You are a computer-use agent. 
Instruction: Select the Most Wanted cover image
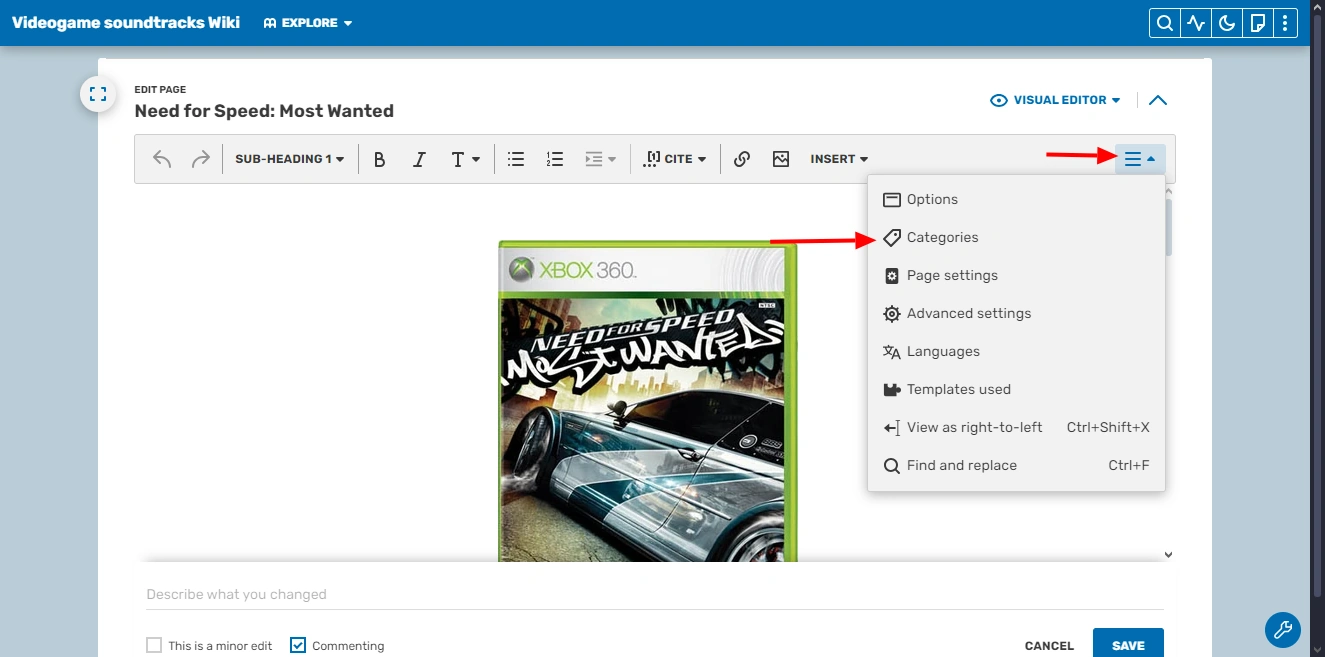pos(648,401)
